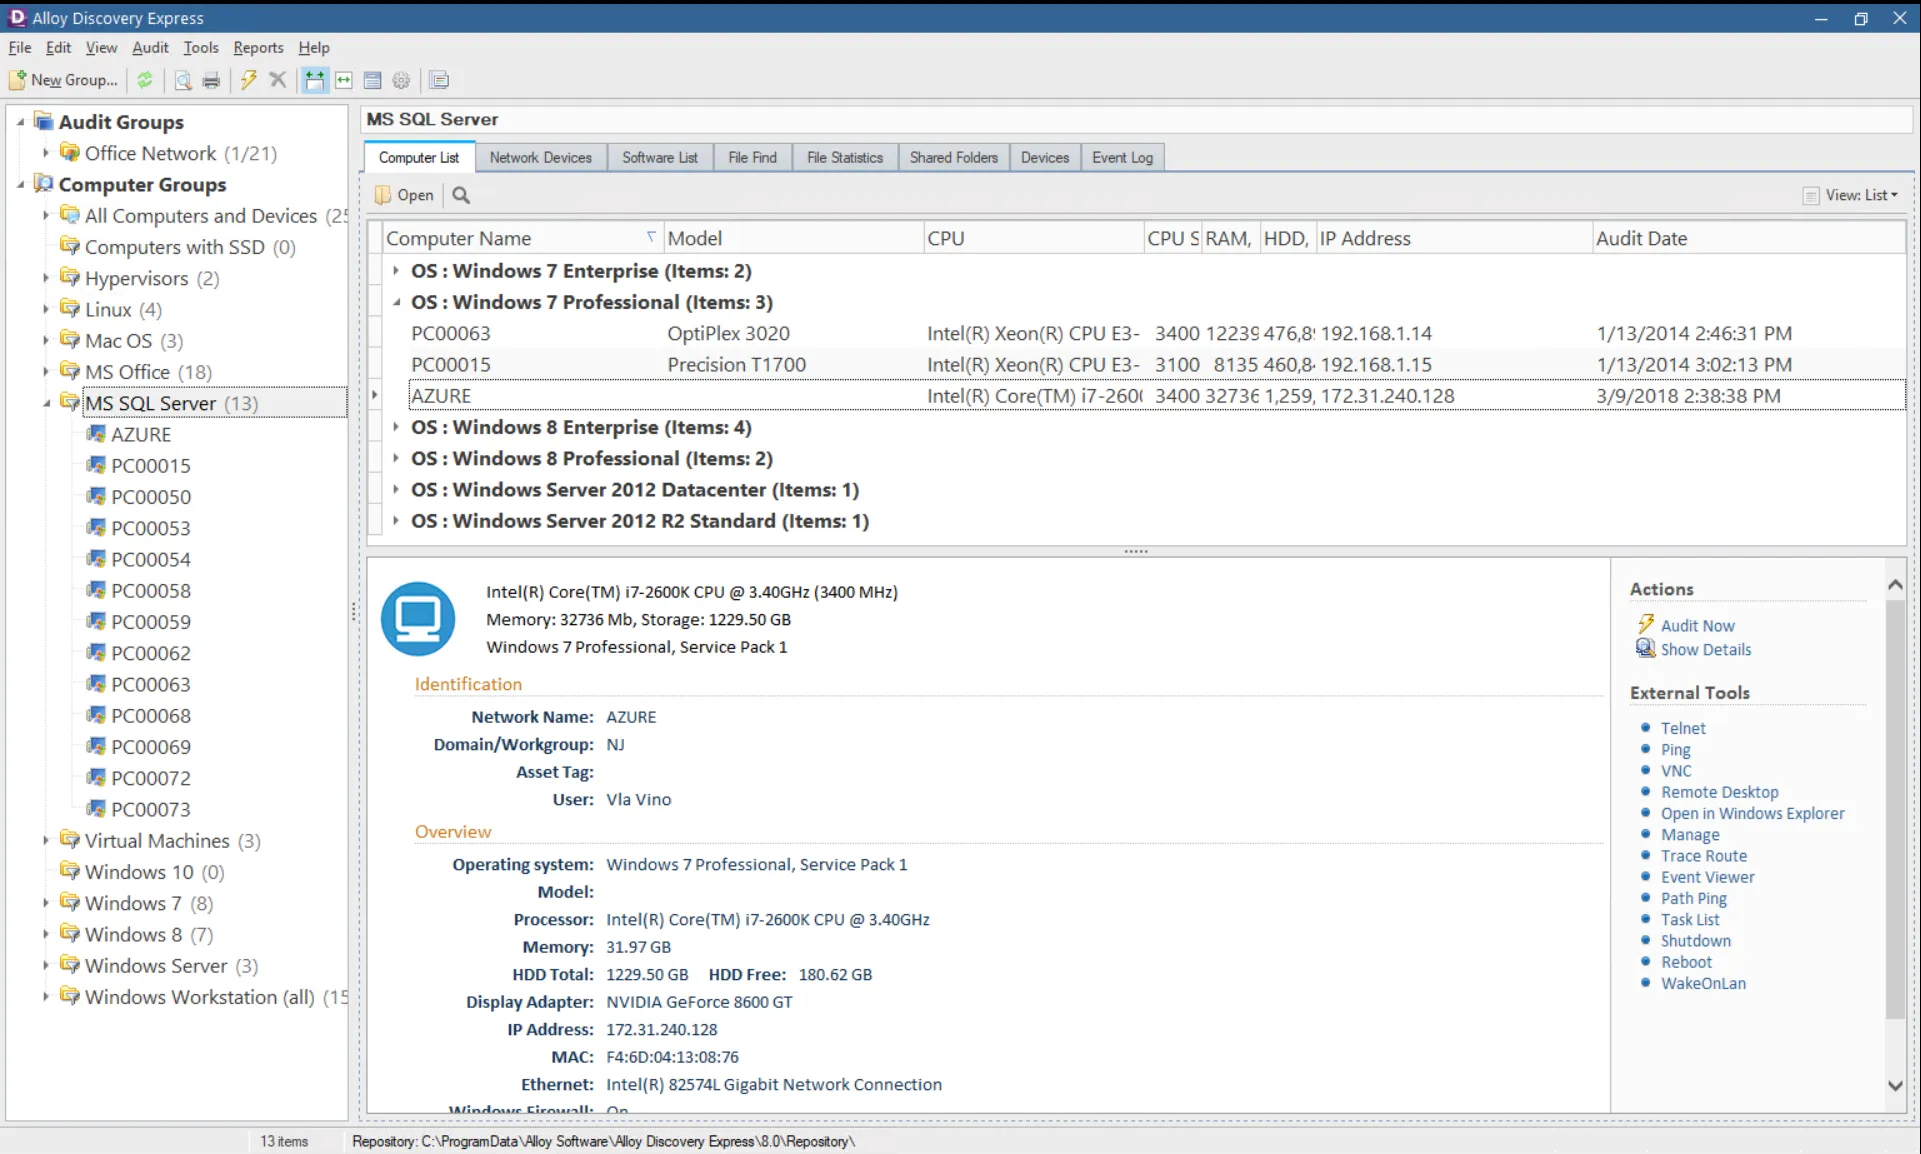Select the Print Preview icon

[182, 80]
